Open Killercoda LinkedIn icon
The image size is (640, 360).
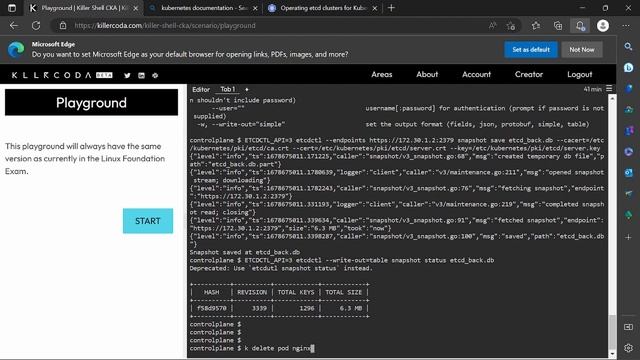(x=141, y=75)
